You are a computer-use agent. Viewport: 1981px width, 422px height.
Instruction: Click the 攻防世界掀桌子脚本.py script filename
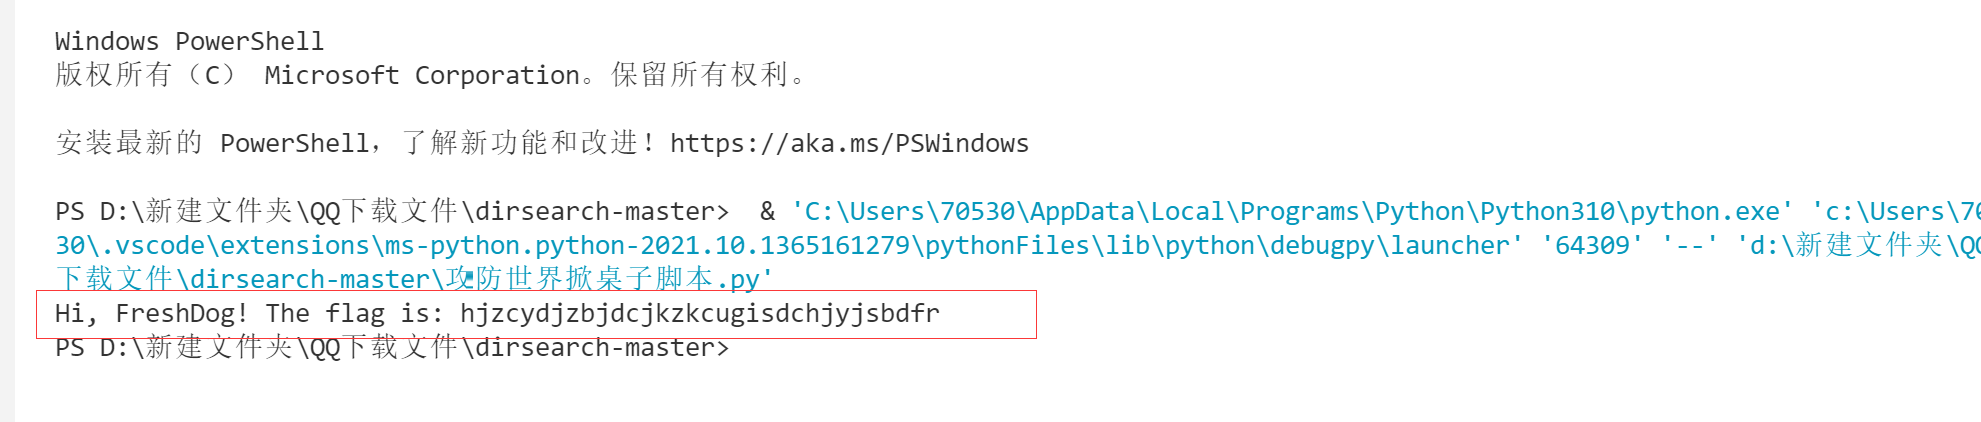point(606,279)
